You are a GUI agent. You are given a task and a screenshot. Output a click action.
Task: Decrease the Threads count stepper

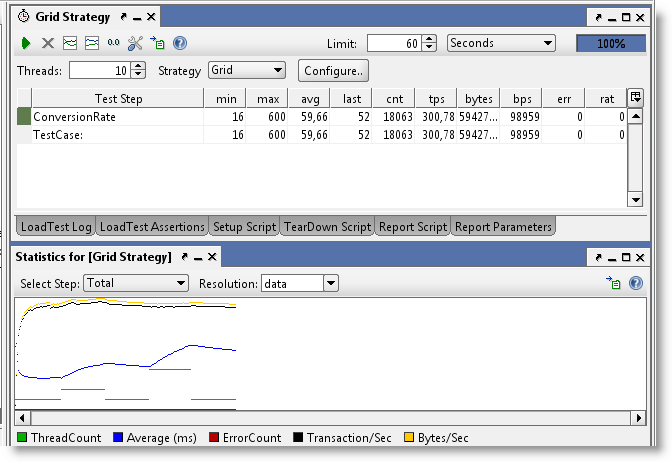click(x=138, y=75)
